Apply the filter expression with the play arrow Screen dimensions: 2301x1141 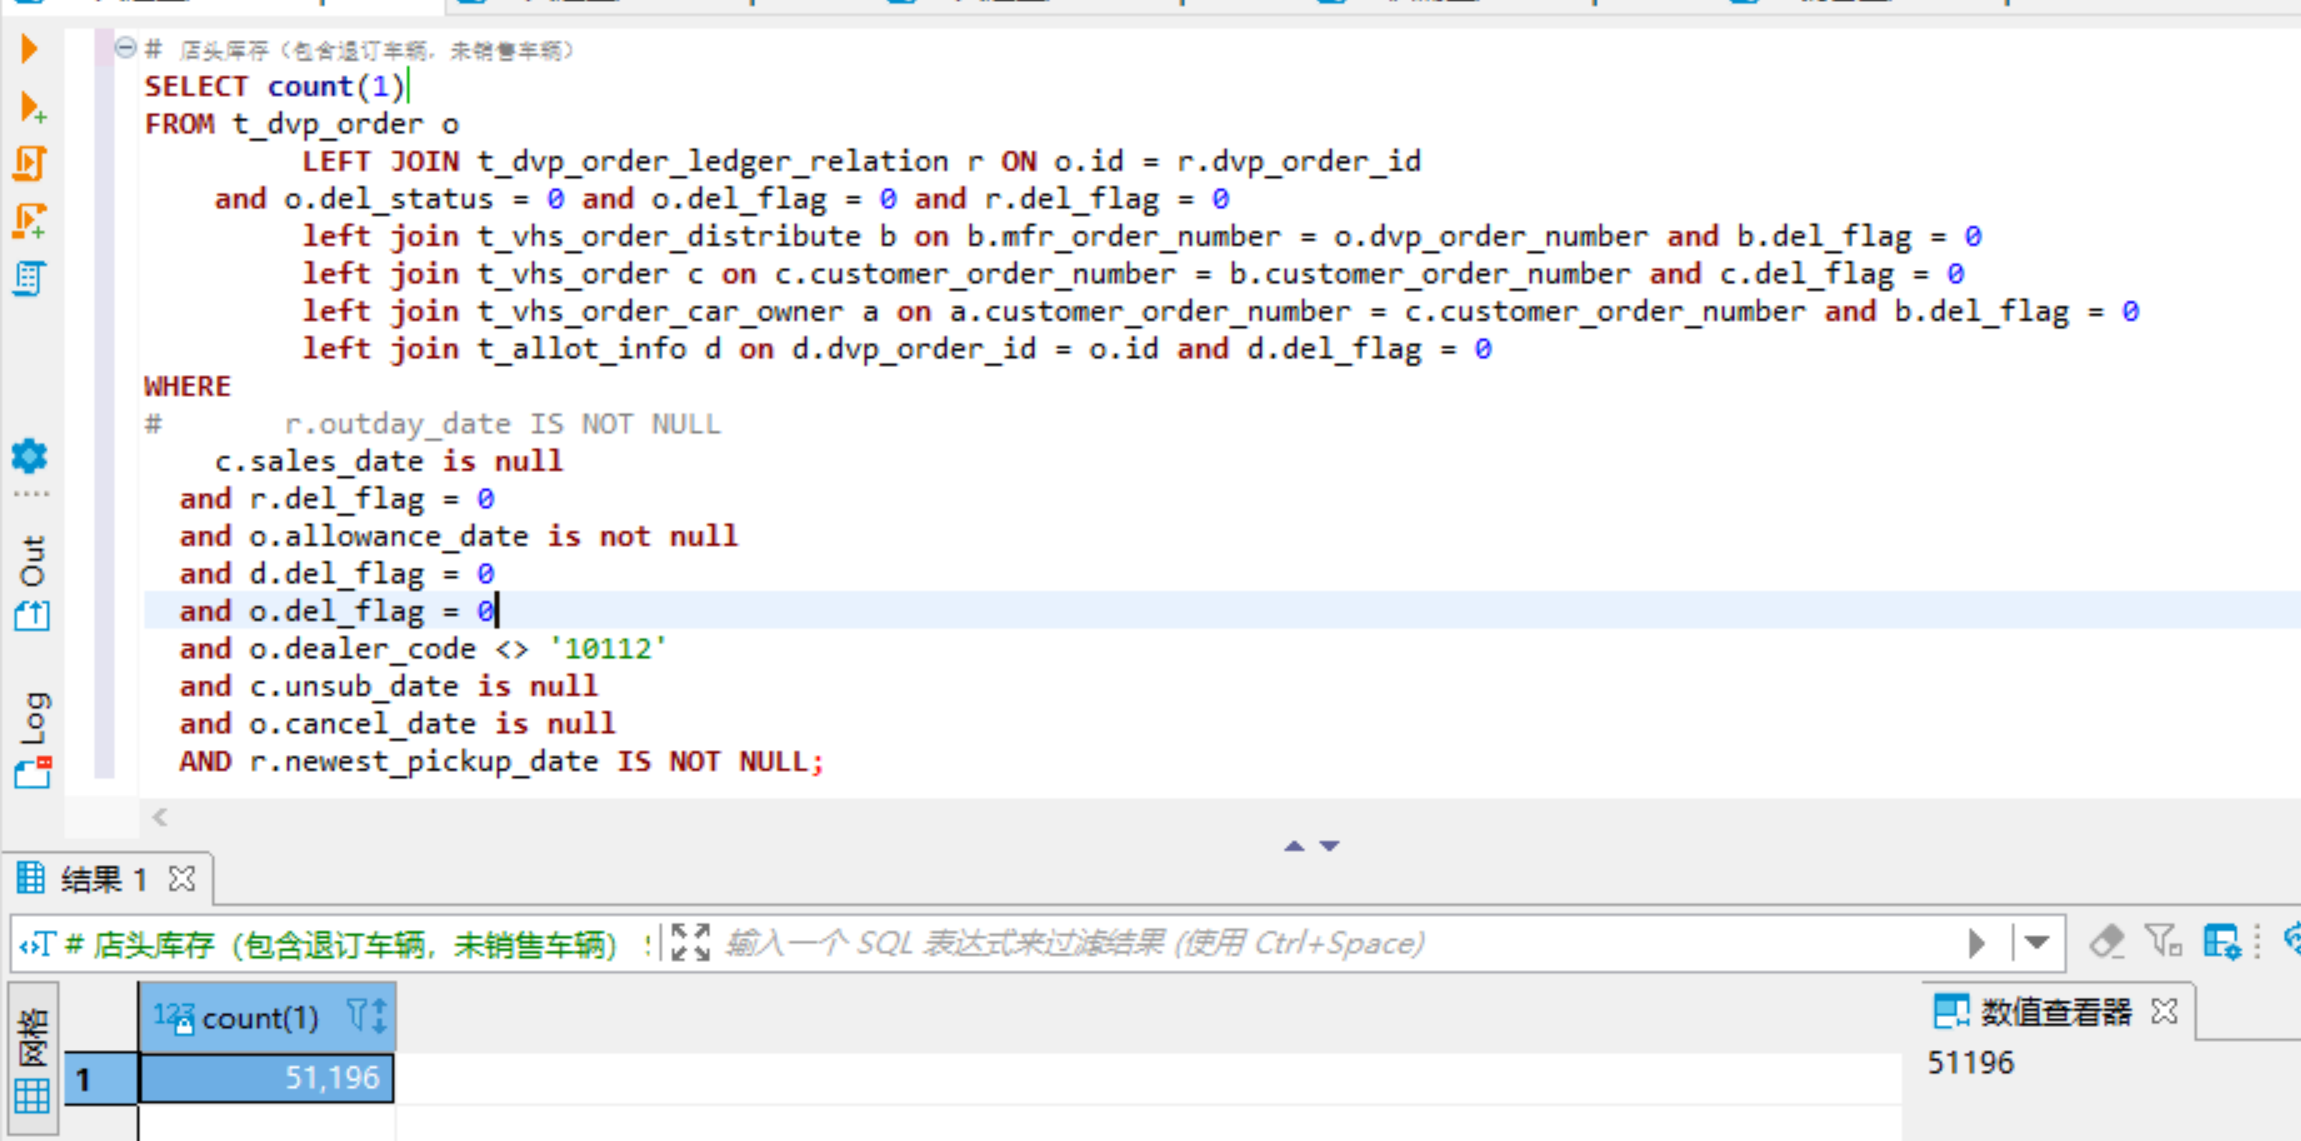pyautogui.click(x=1977, y=943)
